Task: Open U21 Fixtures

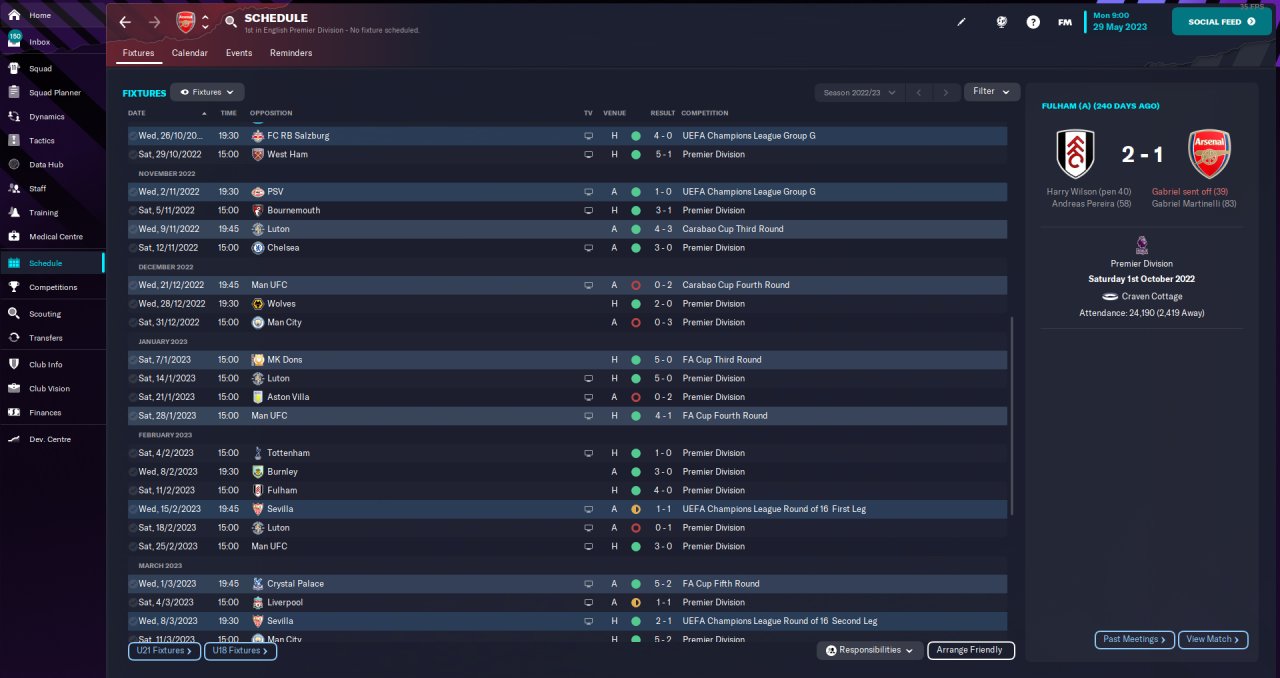Action: pyautogui.click(x=164, y=651)
